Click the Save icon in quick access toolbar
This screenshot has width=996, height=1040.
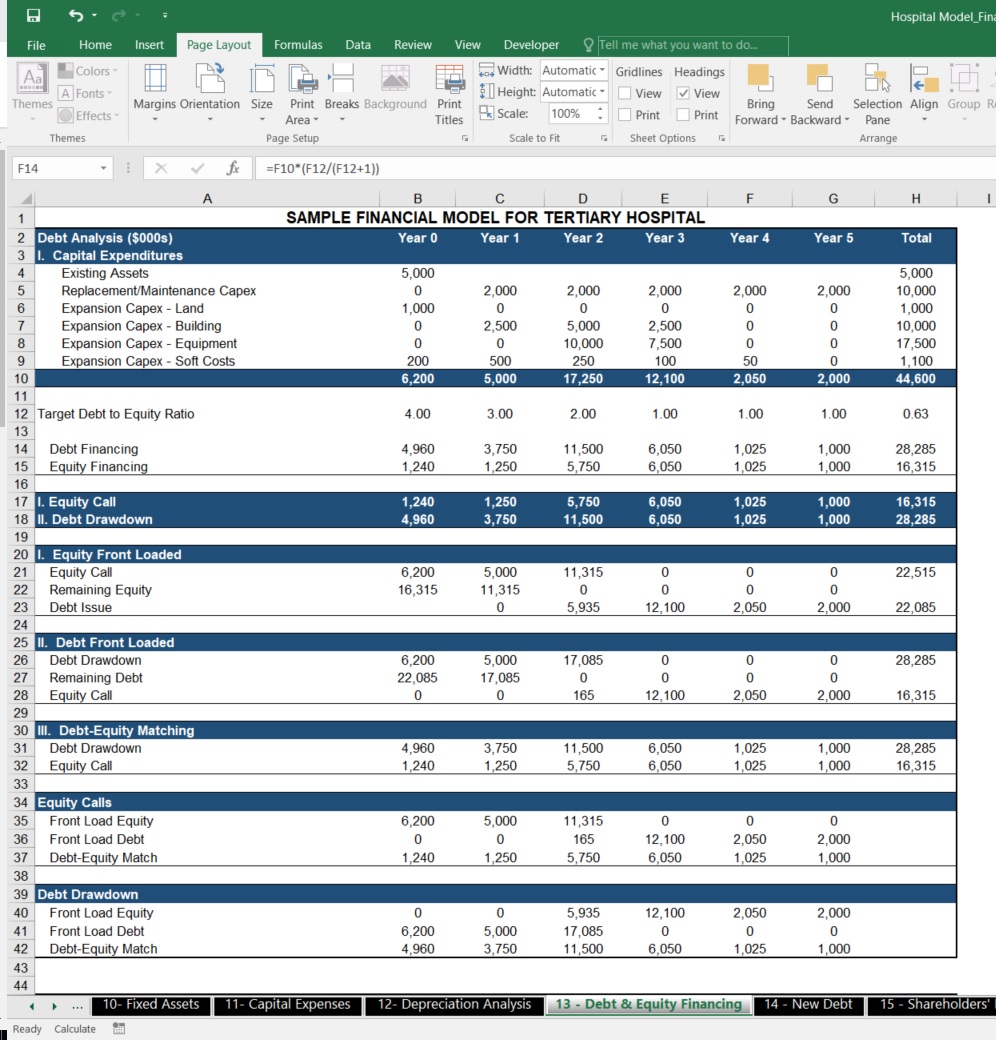33,15
